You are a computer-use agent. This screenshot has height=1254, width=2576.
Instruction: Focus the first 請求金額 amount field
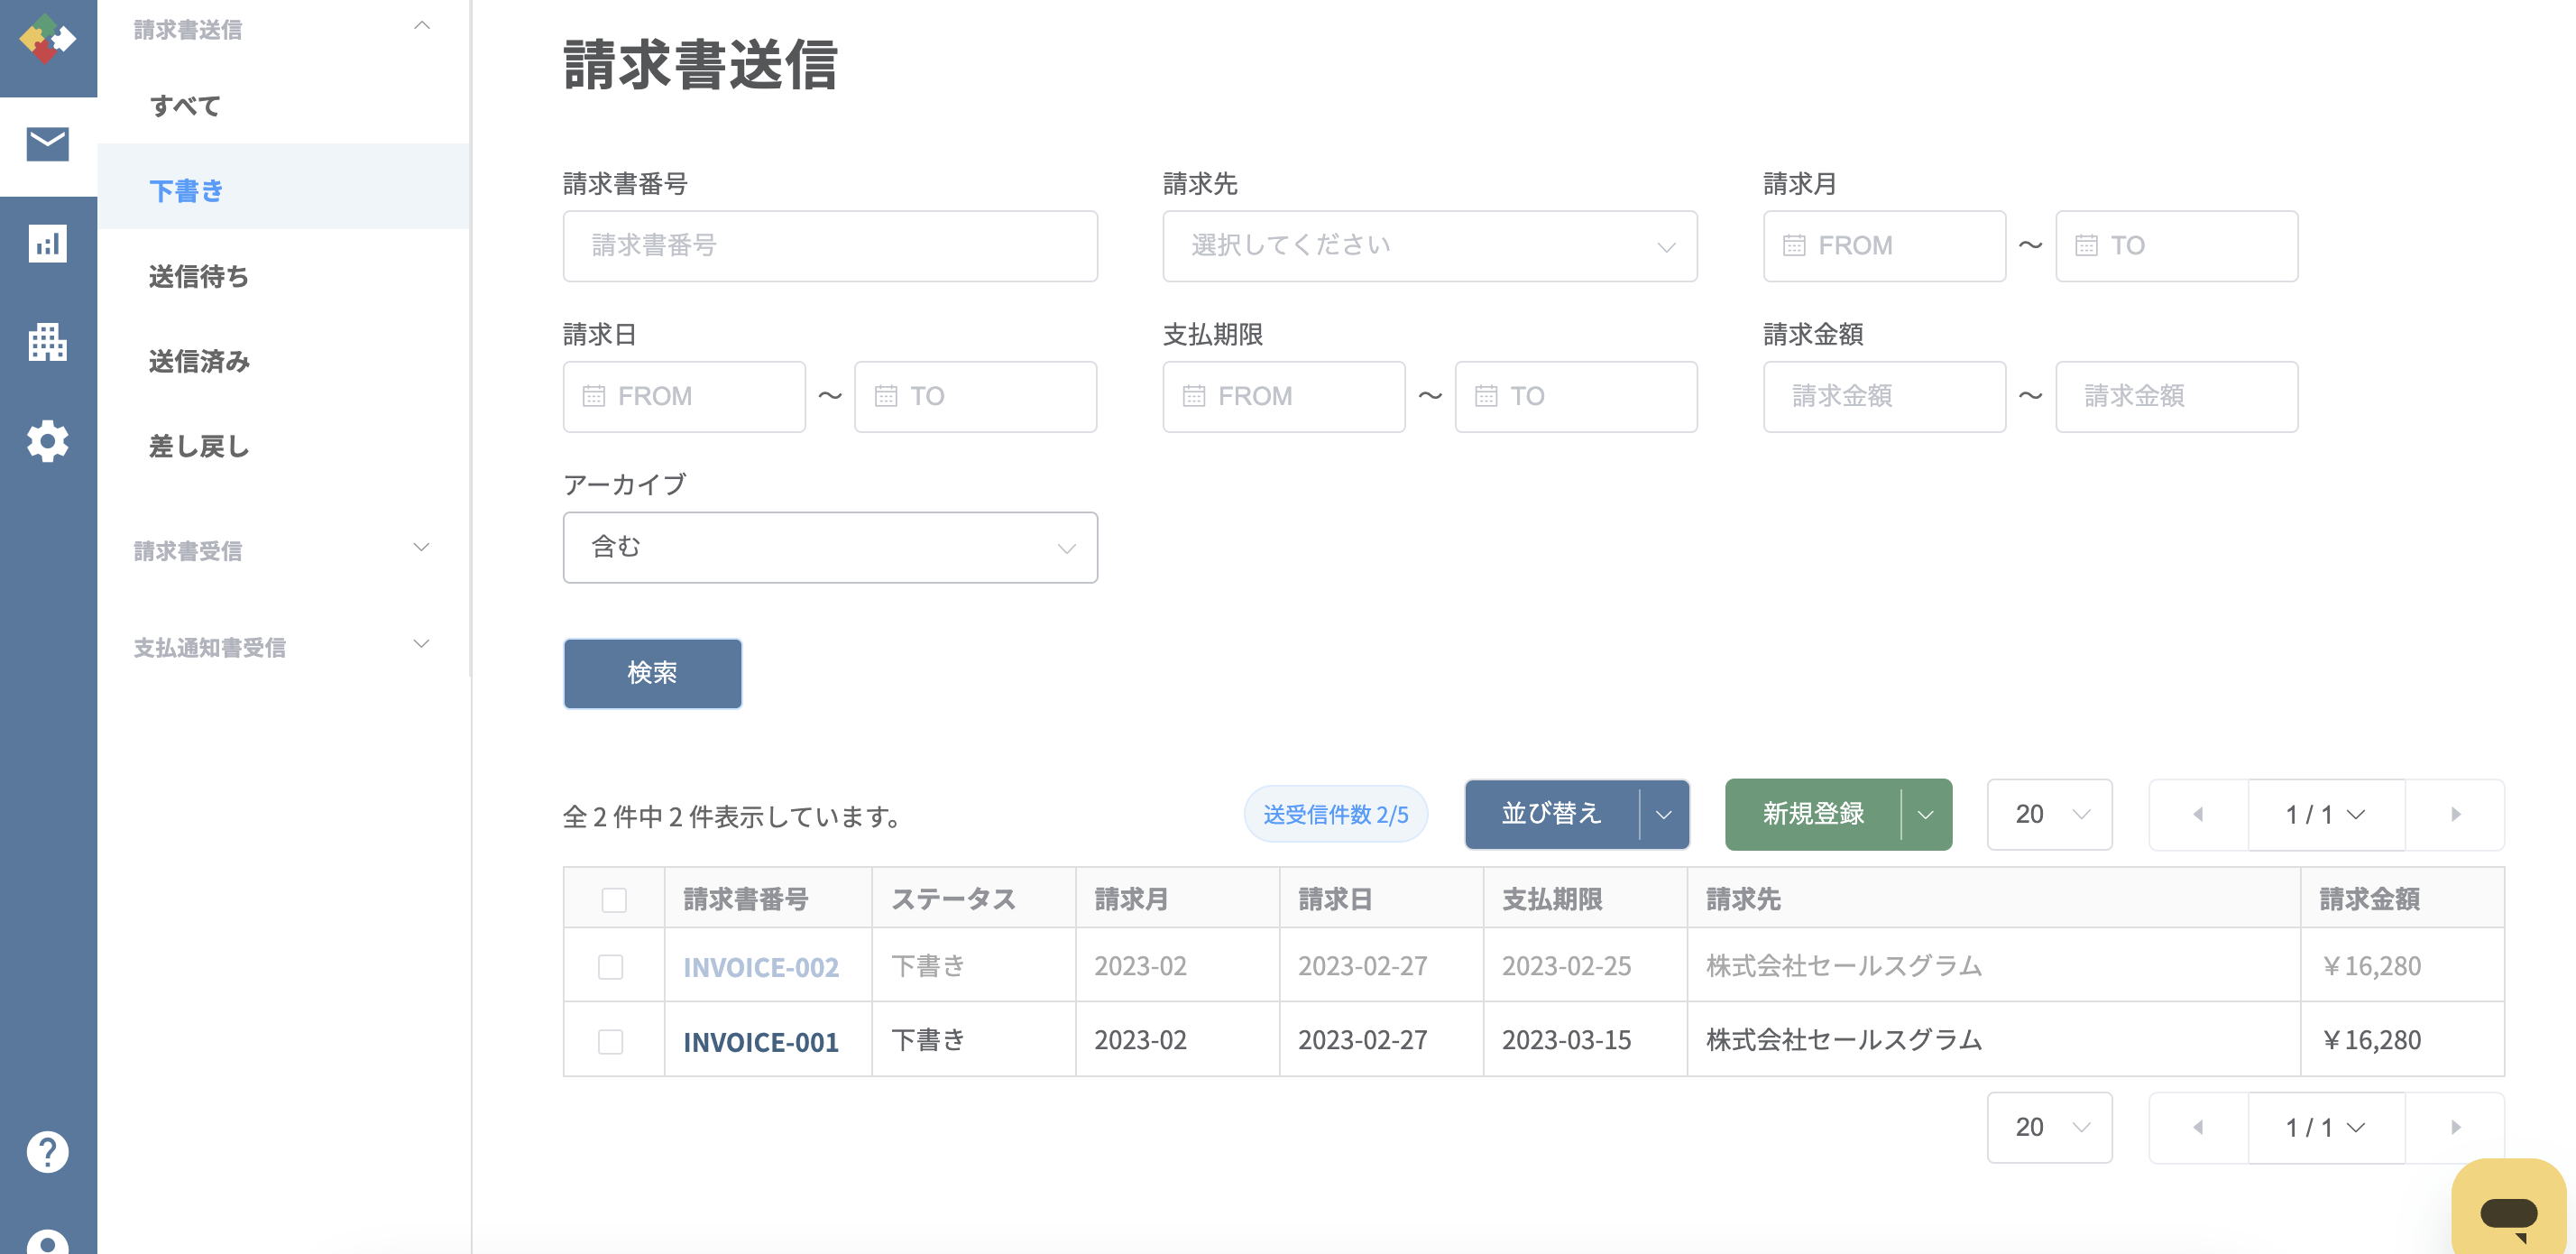tap(1884, 397)
